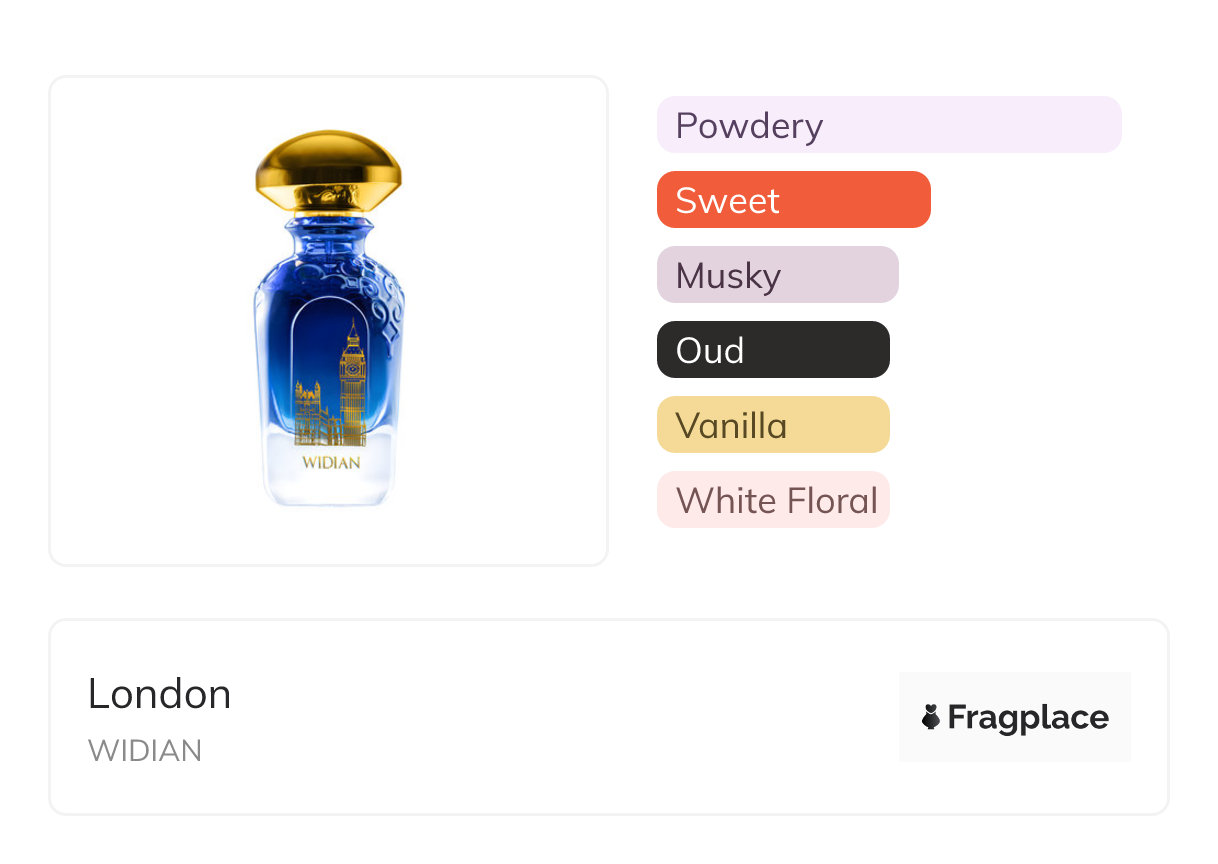This screenshot has height=864, width=1218.
Task: Open the London fragrance title
Action: coord(160,694)
